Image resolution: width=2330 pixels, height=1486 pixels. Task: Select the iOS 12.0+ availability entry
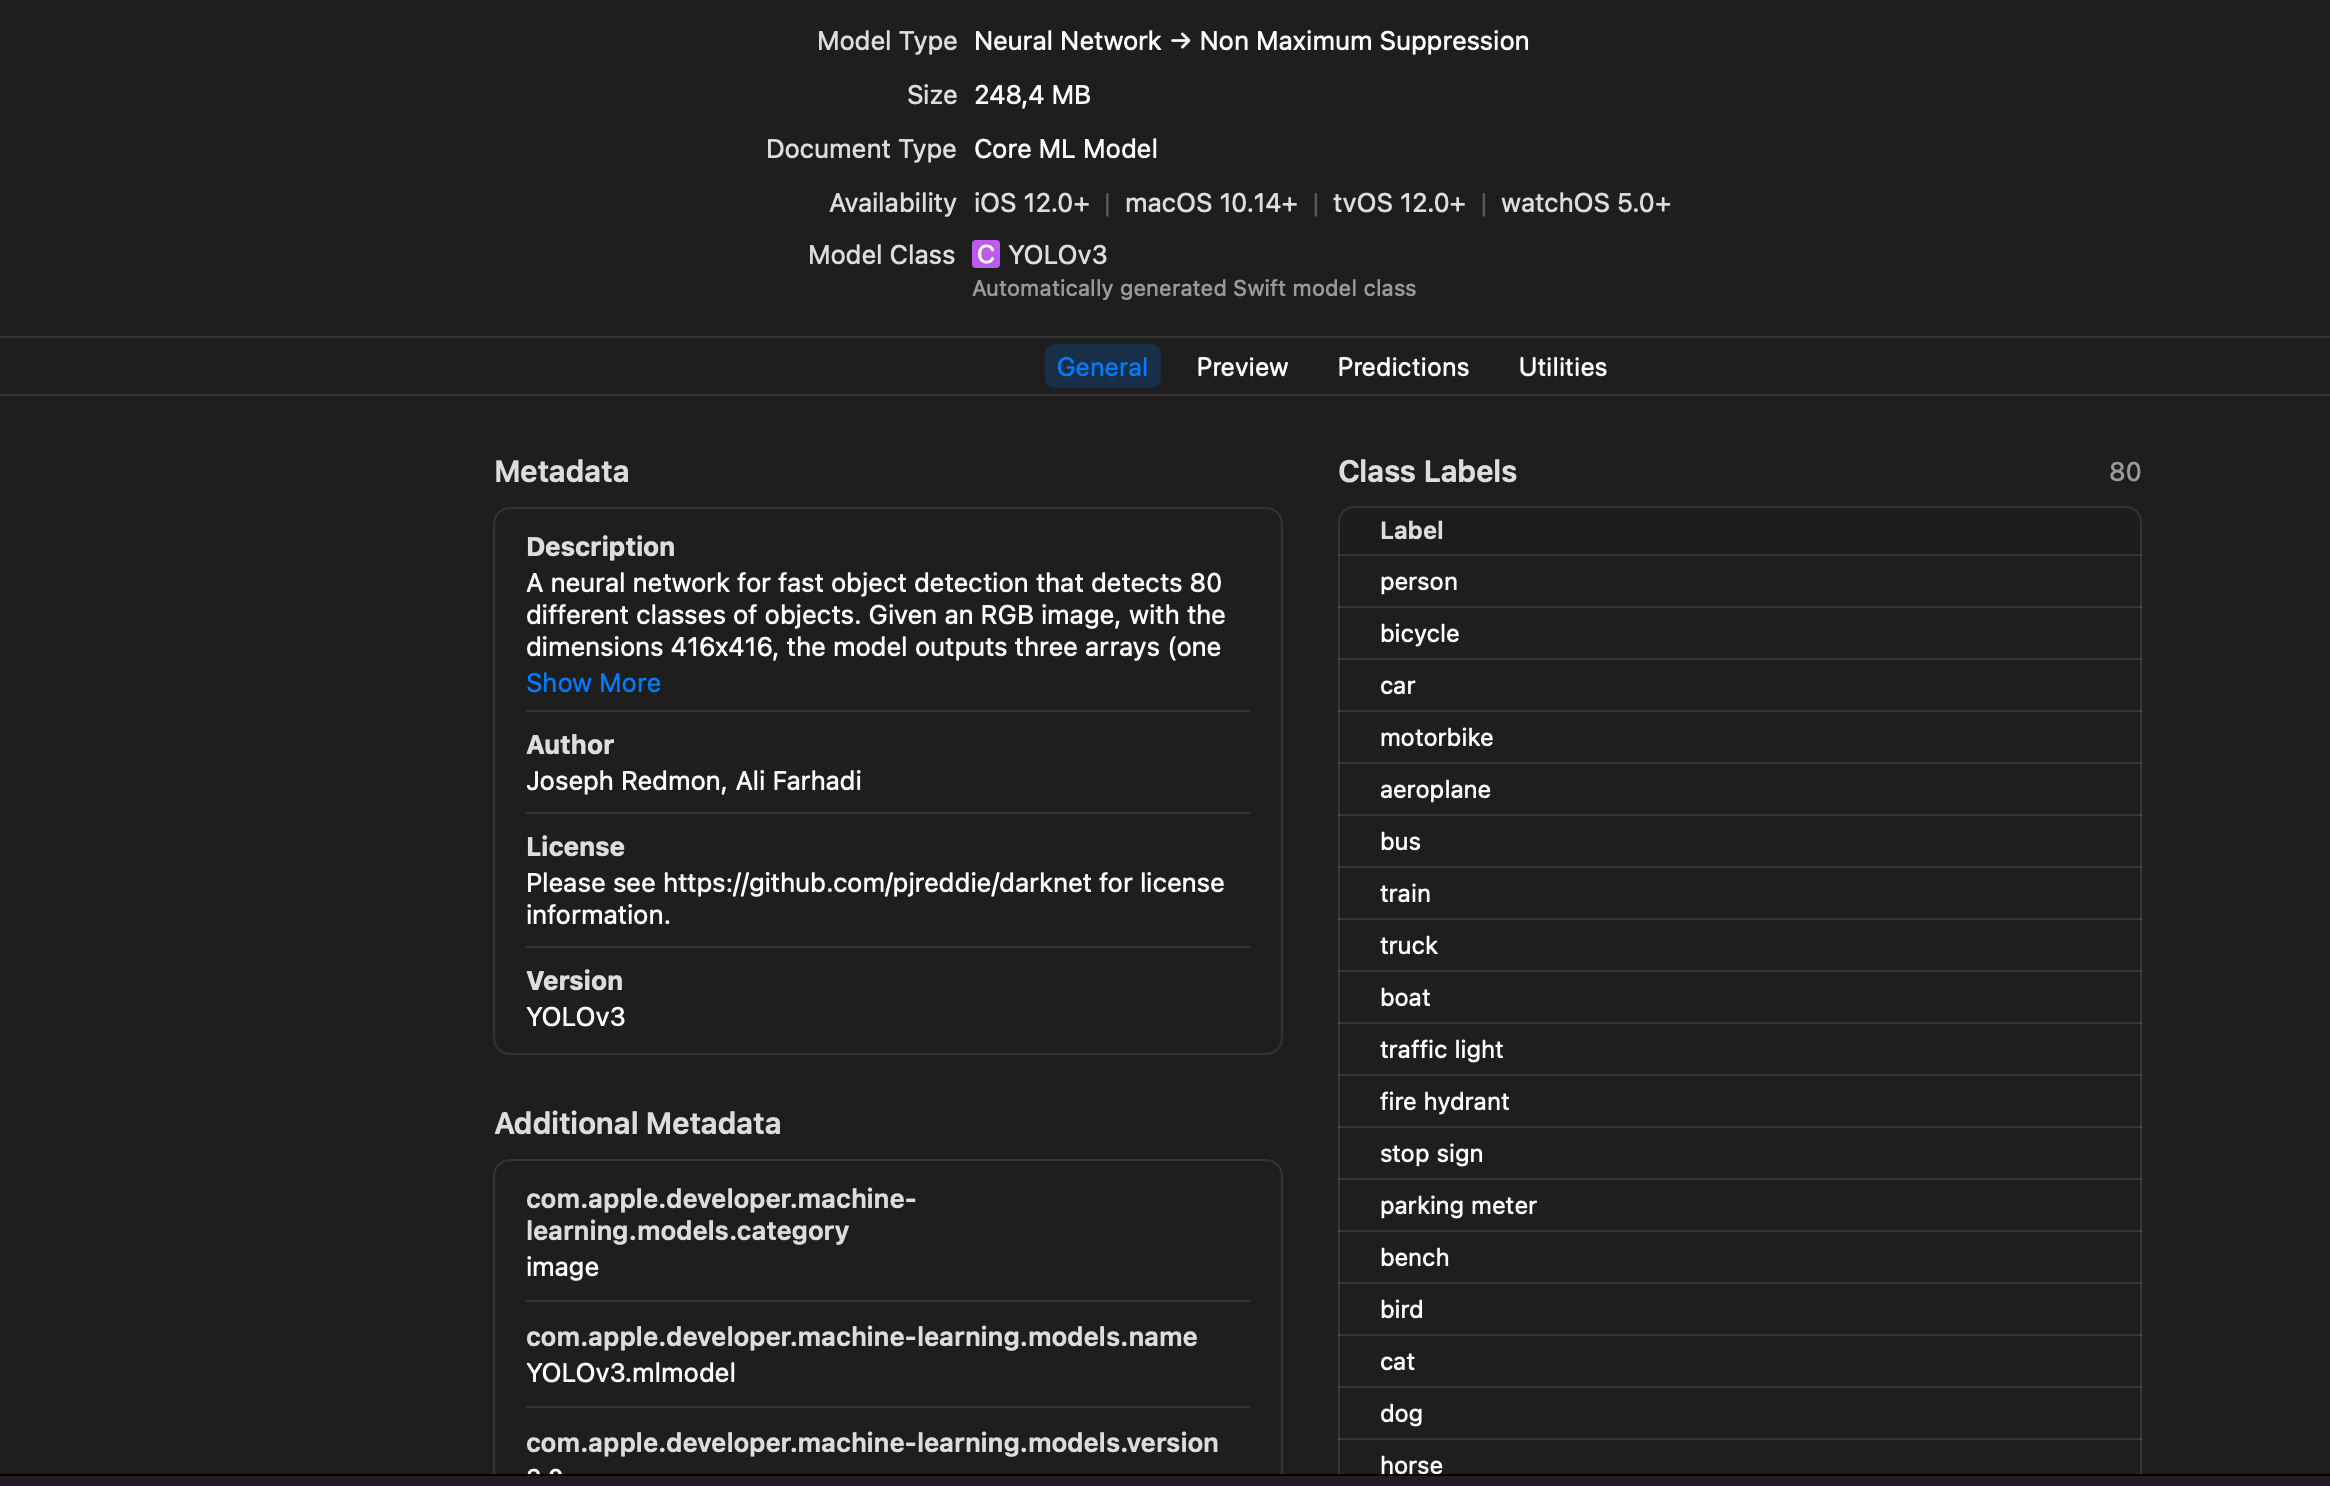click(1032, 202)
